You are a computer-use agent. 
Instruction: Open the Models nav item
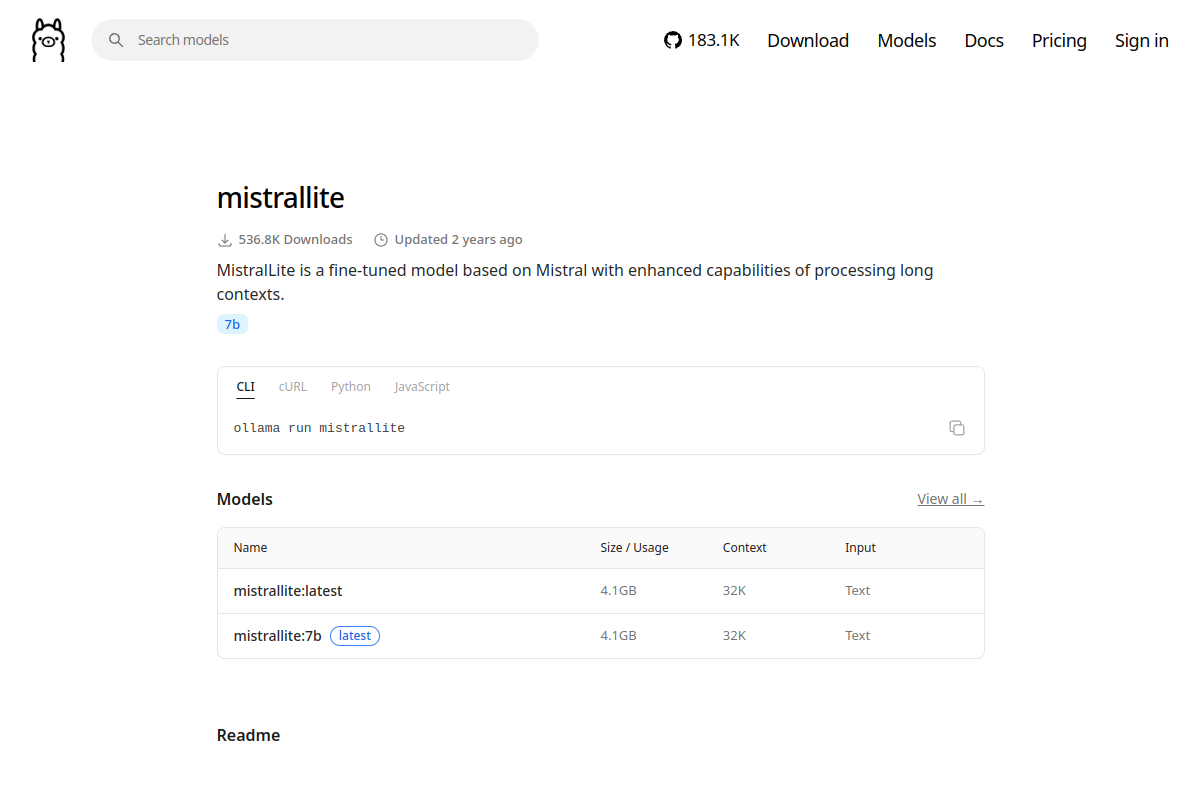click(x=907, y=40)
